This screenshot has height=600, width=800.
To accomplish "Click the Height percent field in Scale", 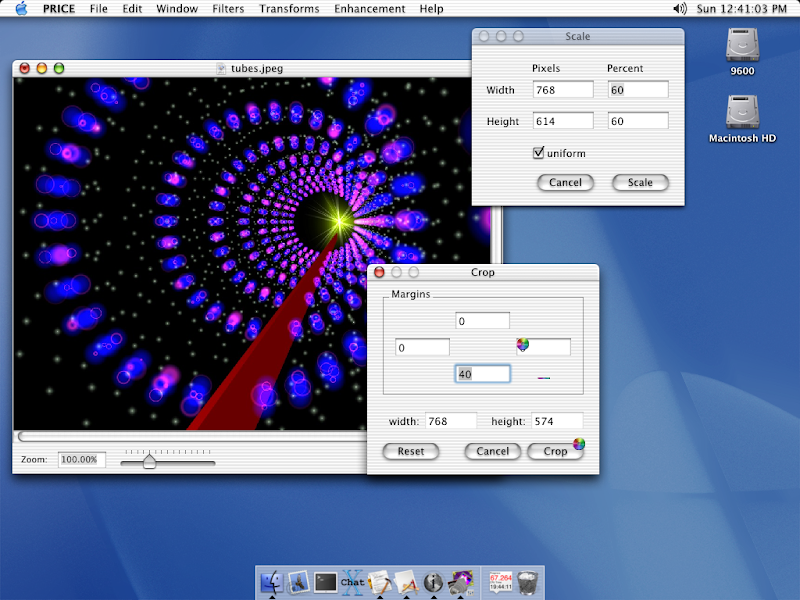I will tap(638, 121).
